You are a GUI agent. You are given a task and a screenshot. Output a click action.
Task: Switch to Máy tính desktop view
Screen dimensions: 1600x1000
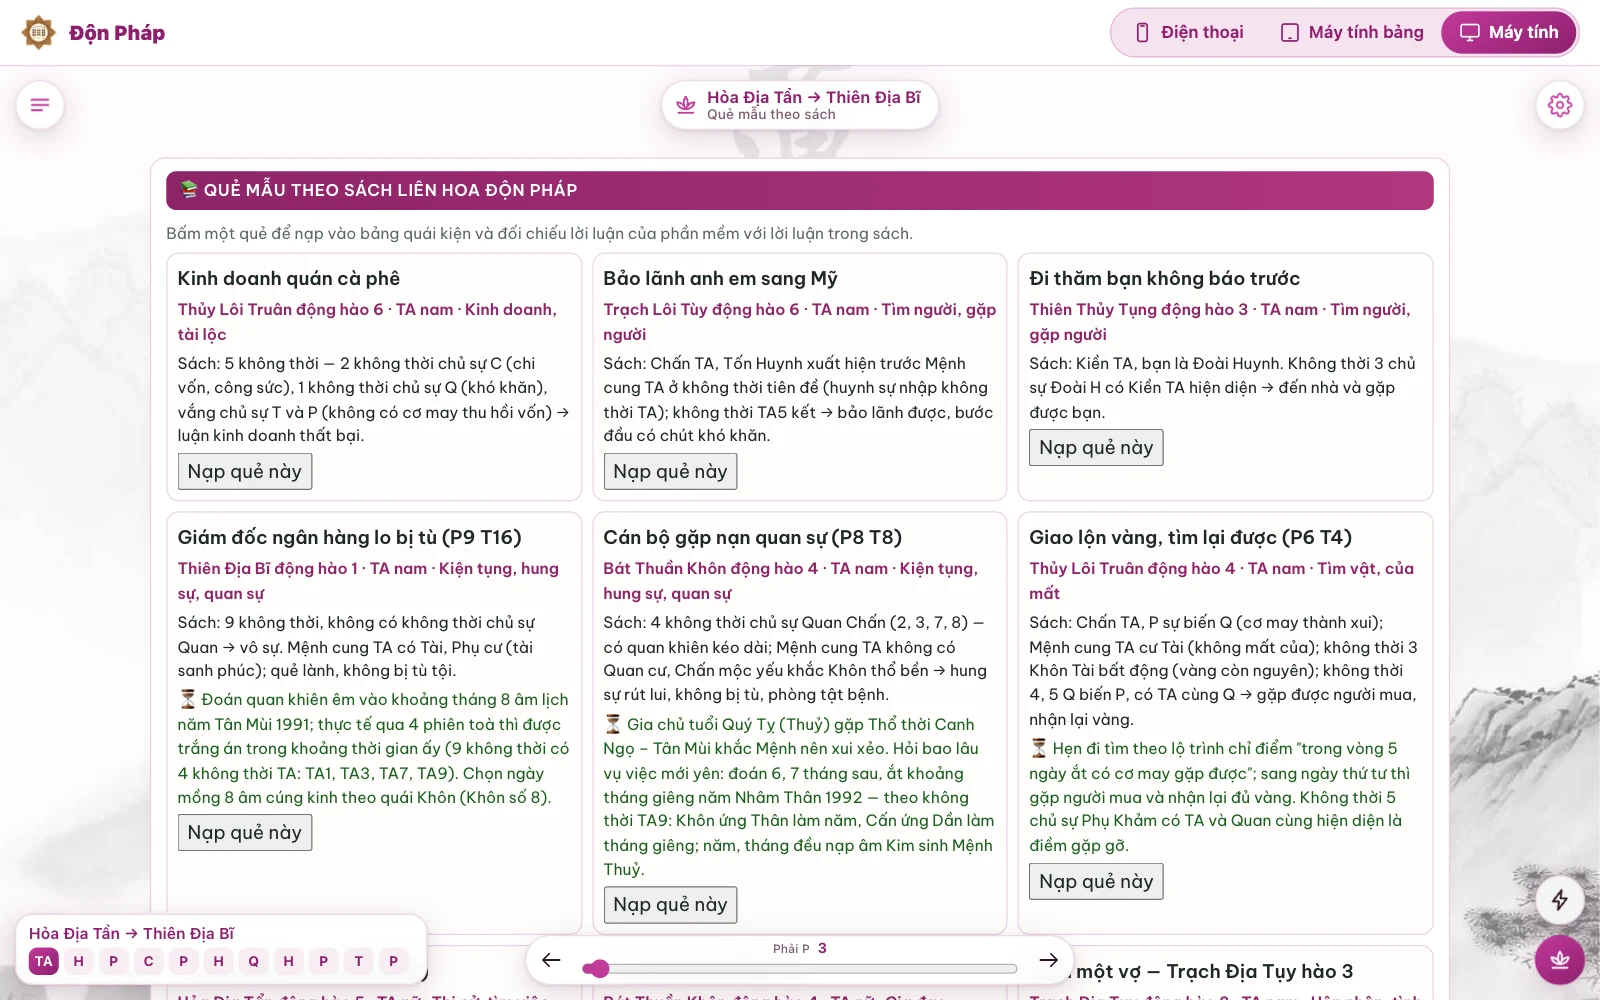(x=1509, y=33)
